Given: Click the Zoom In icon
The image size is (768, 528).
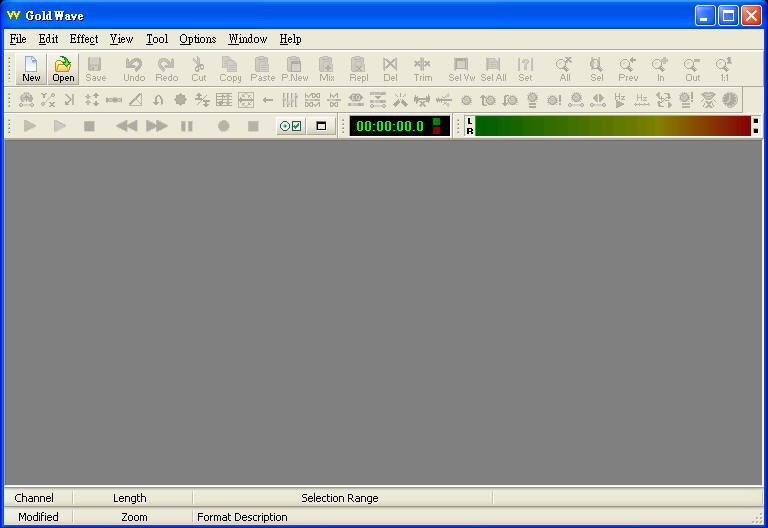Looking at the screenshot, I should click(x=660, y=69).
